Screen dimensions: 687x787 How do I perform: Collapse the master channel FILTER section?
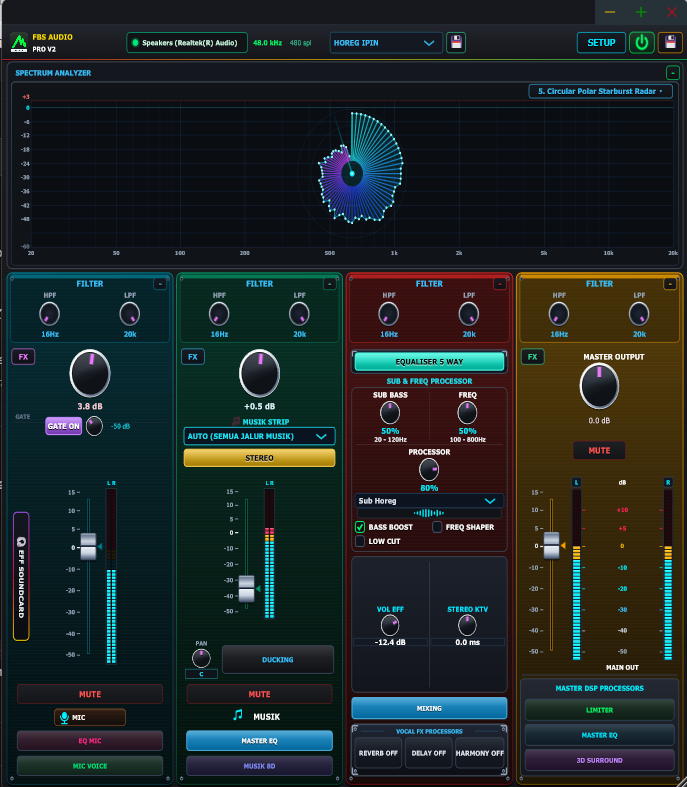point(670,284)
